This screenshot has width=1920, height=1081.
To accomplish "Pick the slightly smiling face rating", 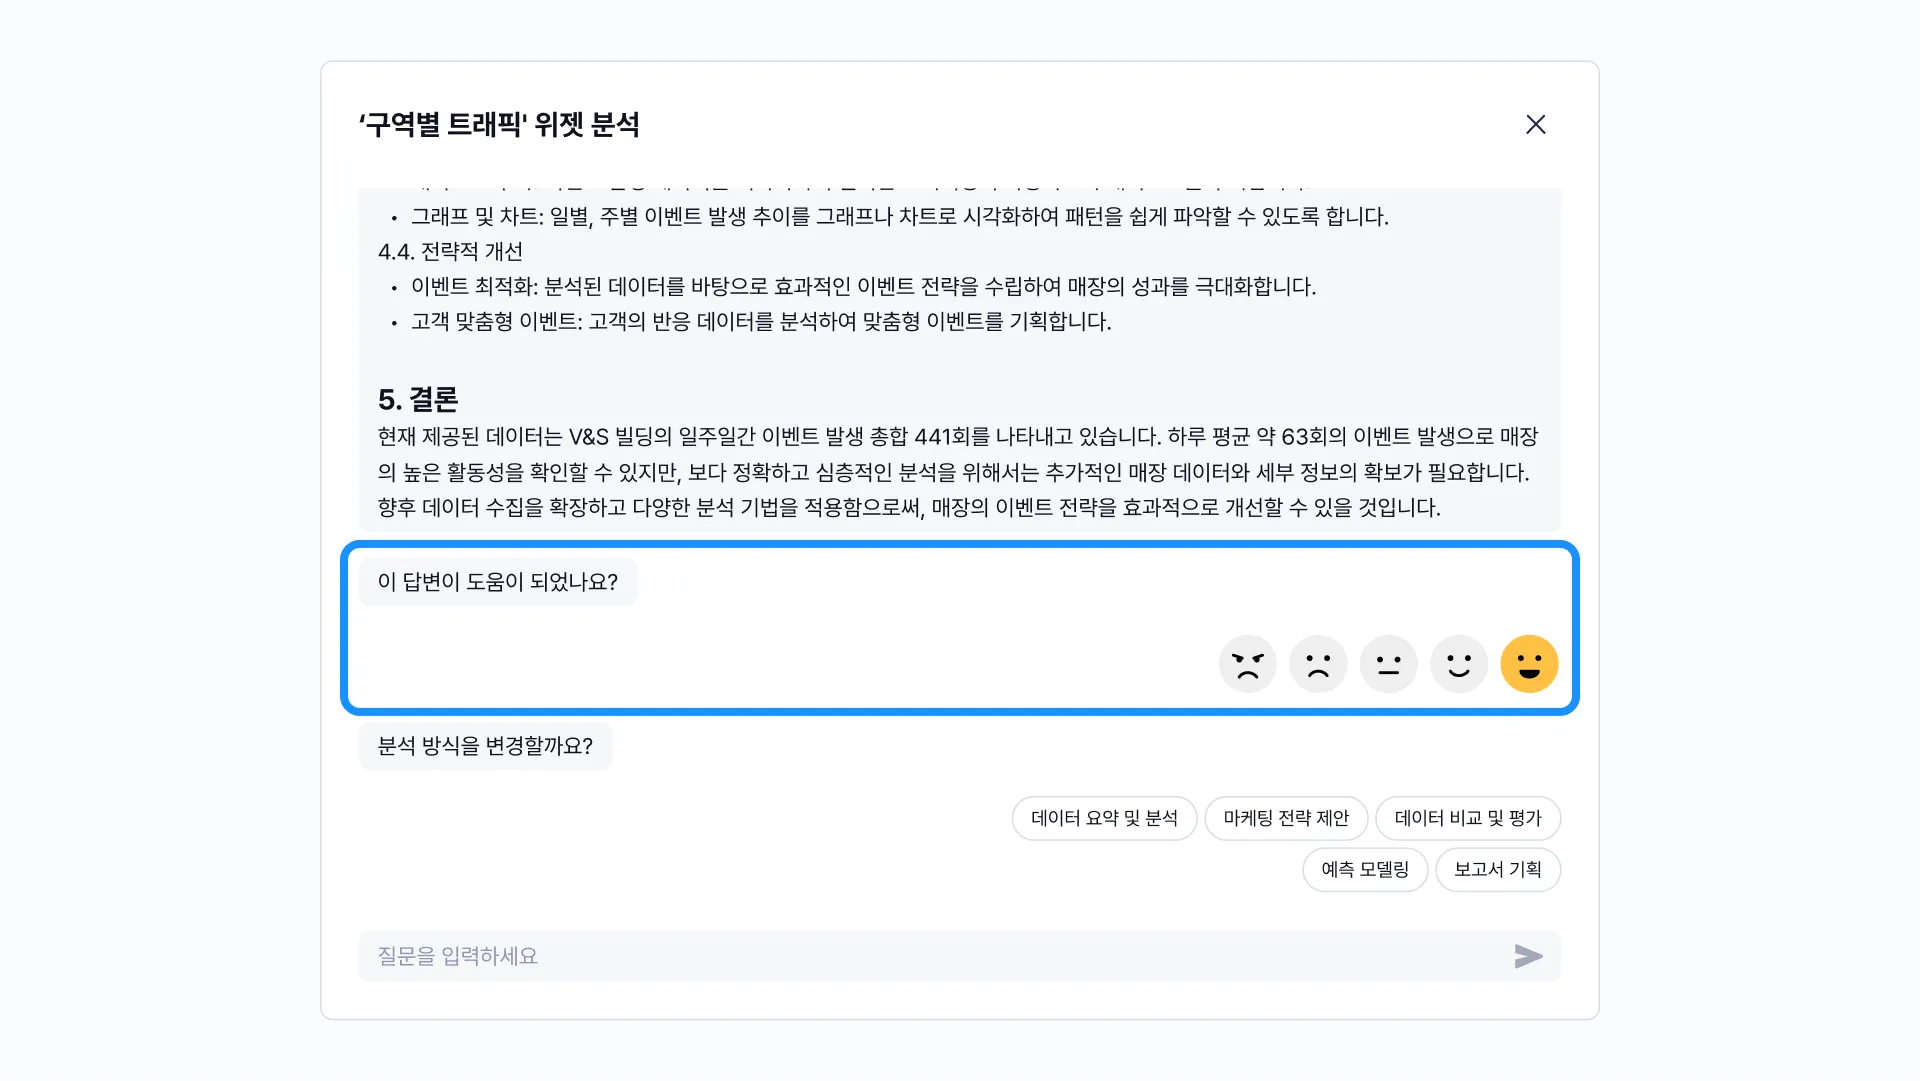I will [1459, 664].
